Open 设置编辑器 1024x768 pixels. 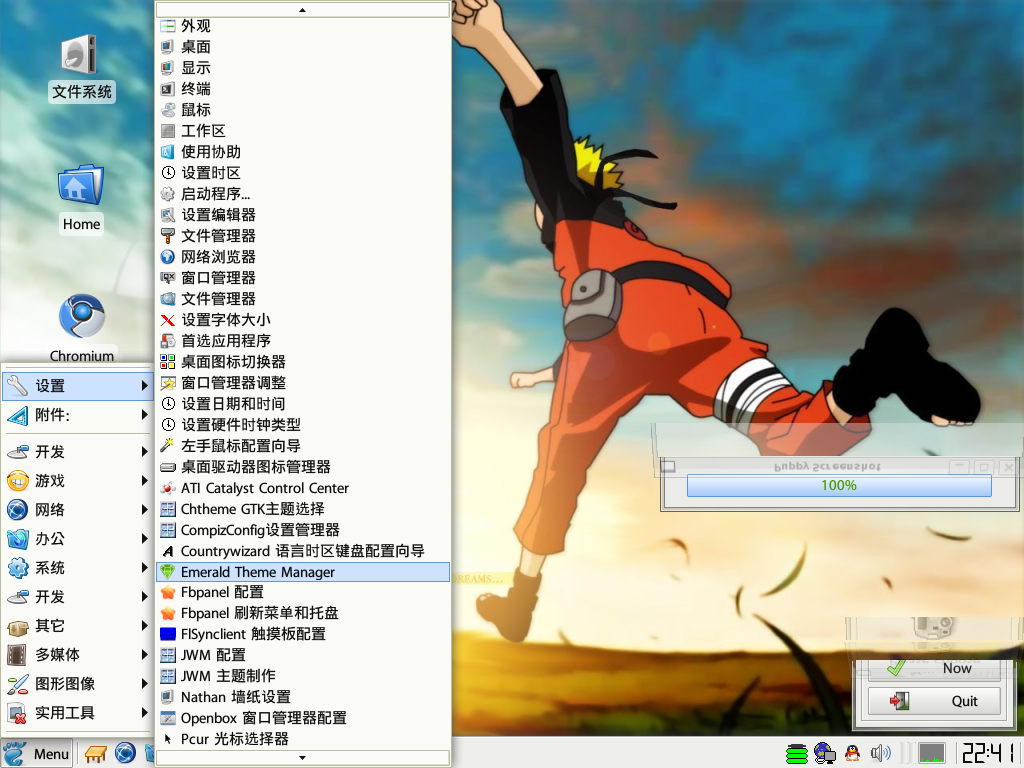click(303, 215)
